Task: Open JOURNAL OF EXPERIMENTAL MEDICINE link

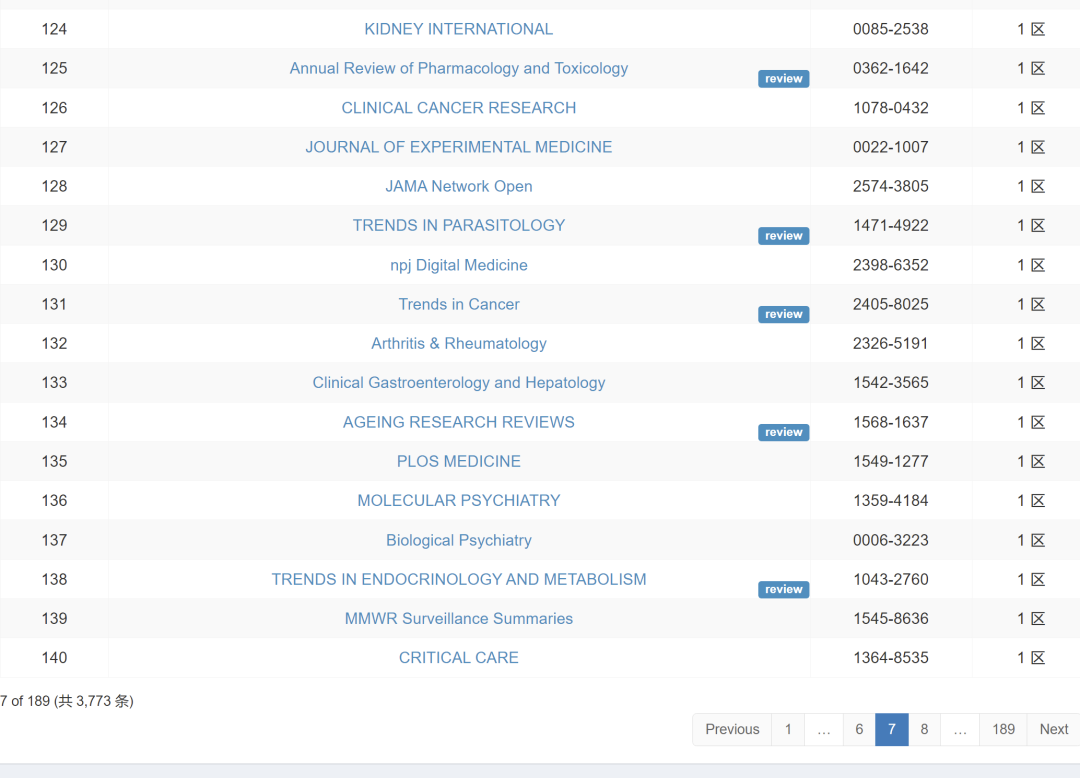Action: coord(459,147)
